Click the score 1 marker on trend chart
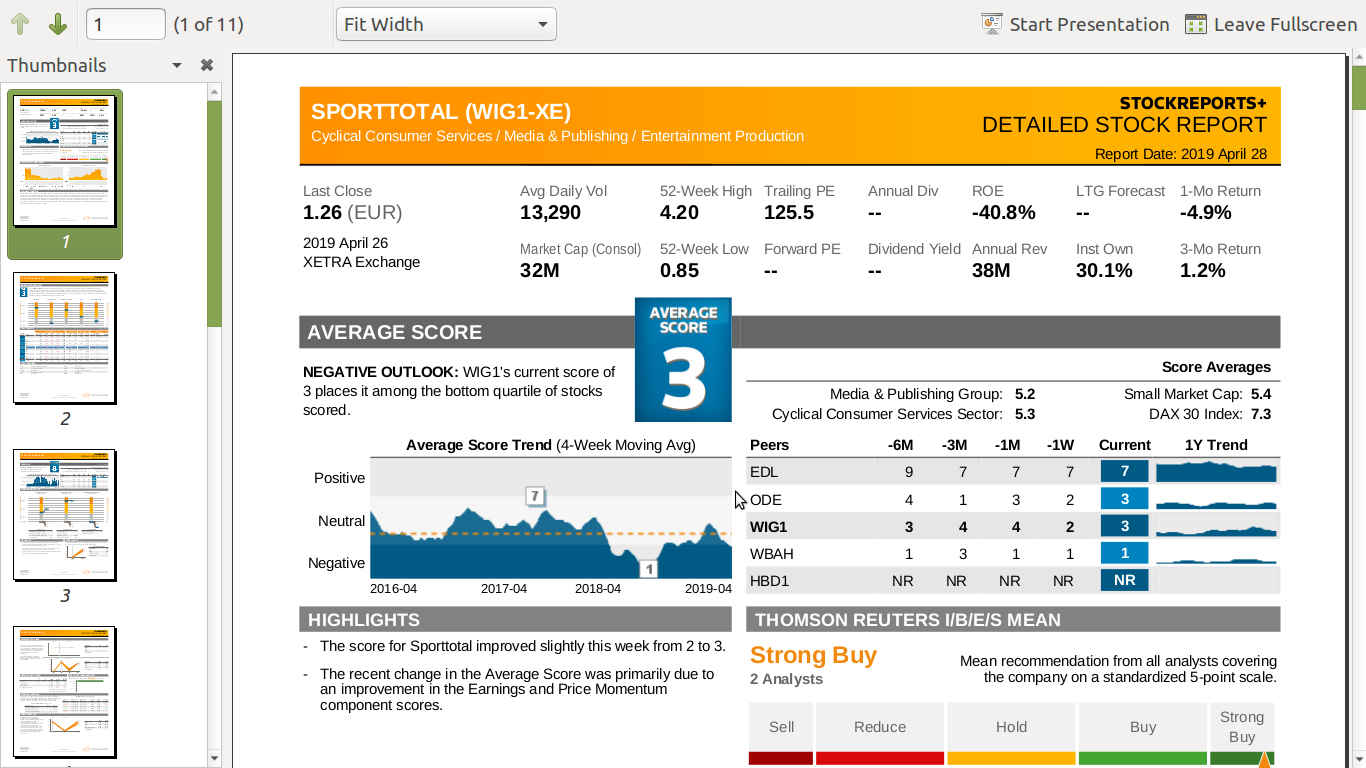Screen dimensions: 1366x768 tap(648, 569)
